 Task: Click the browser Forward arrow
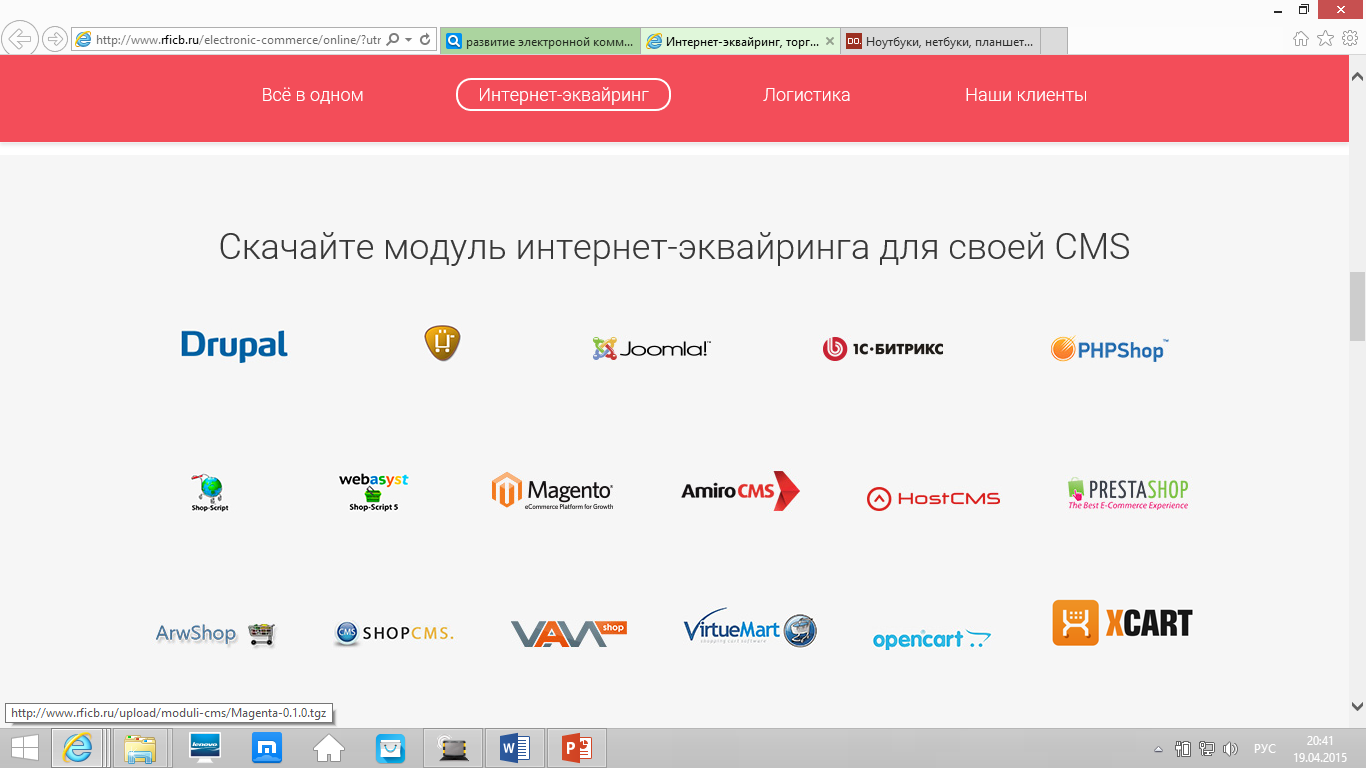[x=54, y=39]
